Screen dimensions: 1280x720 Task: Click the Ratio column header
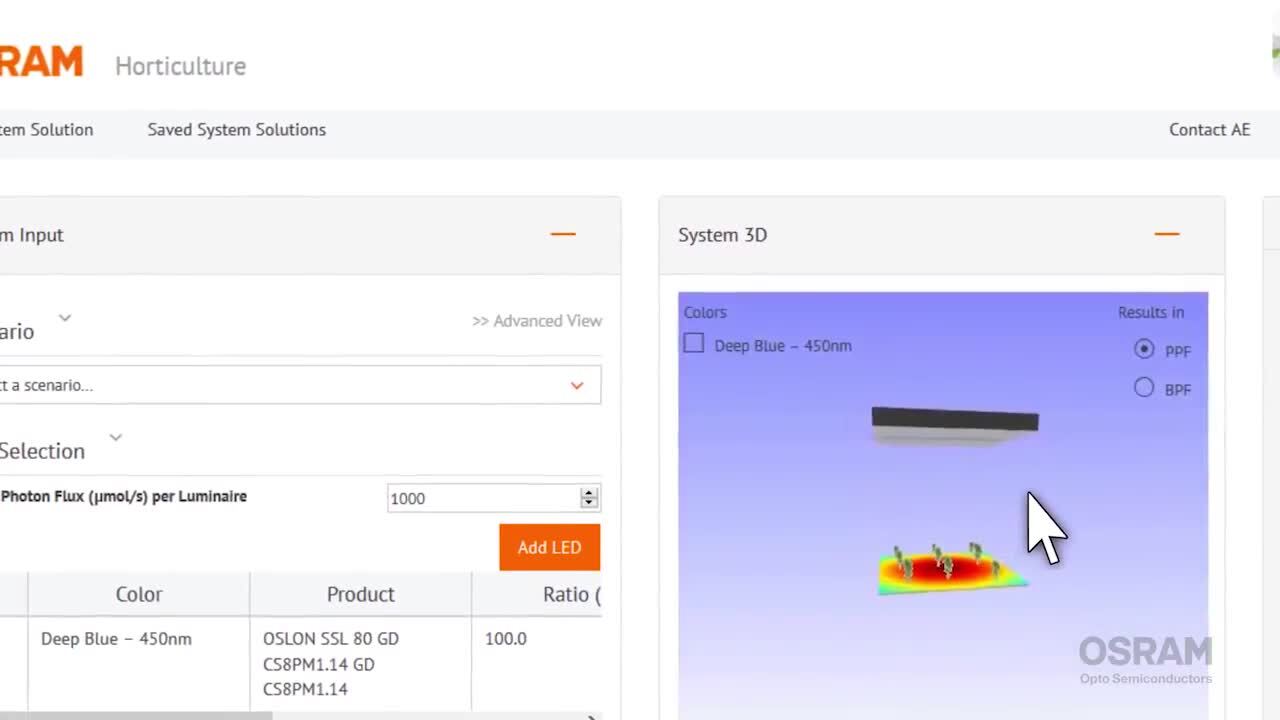point(537,594)
